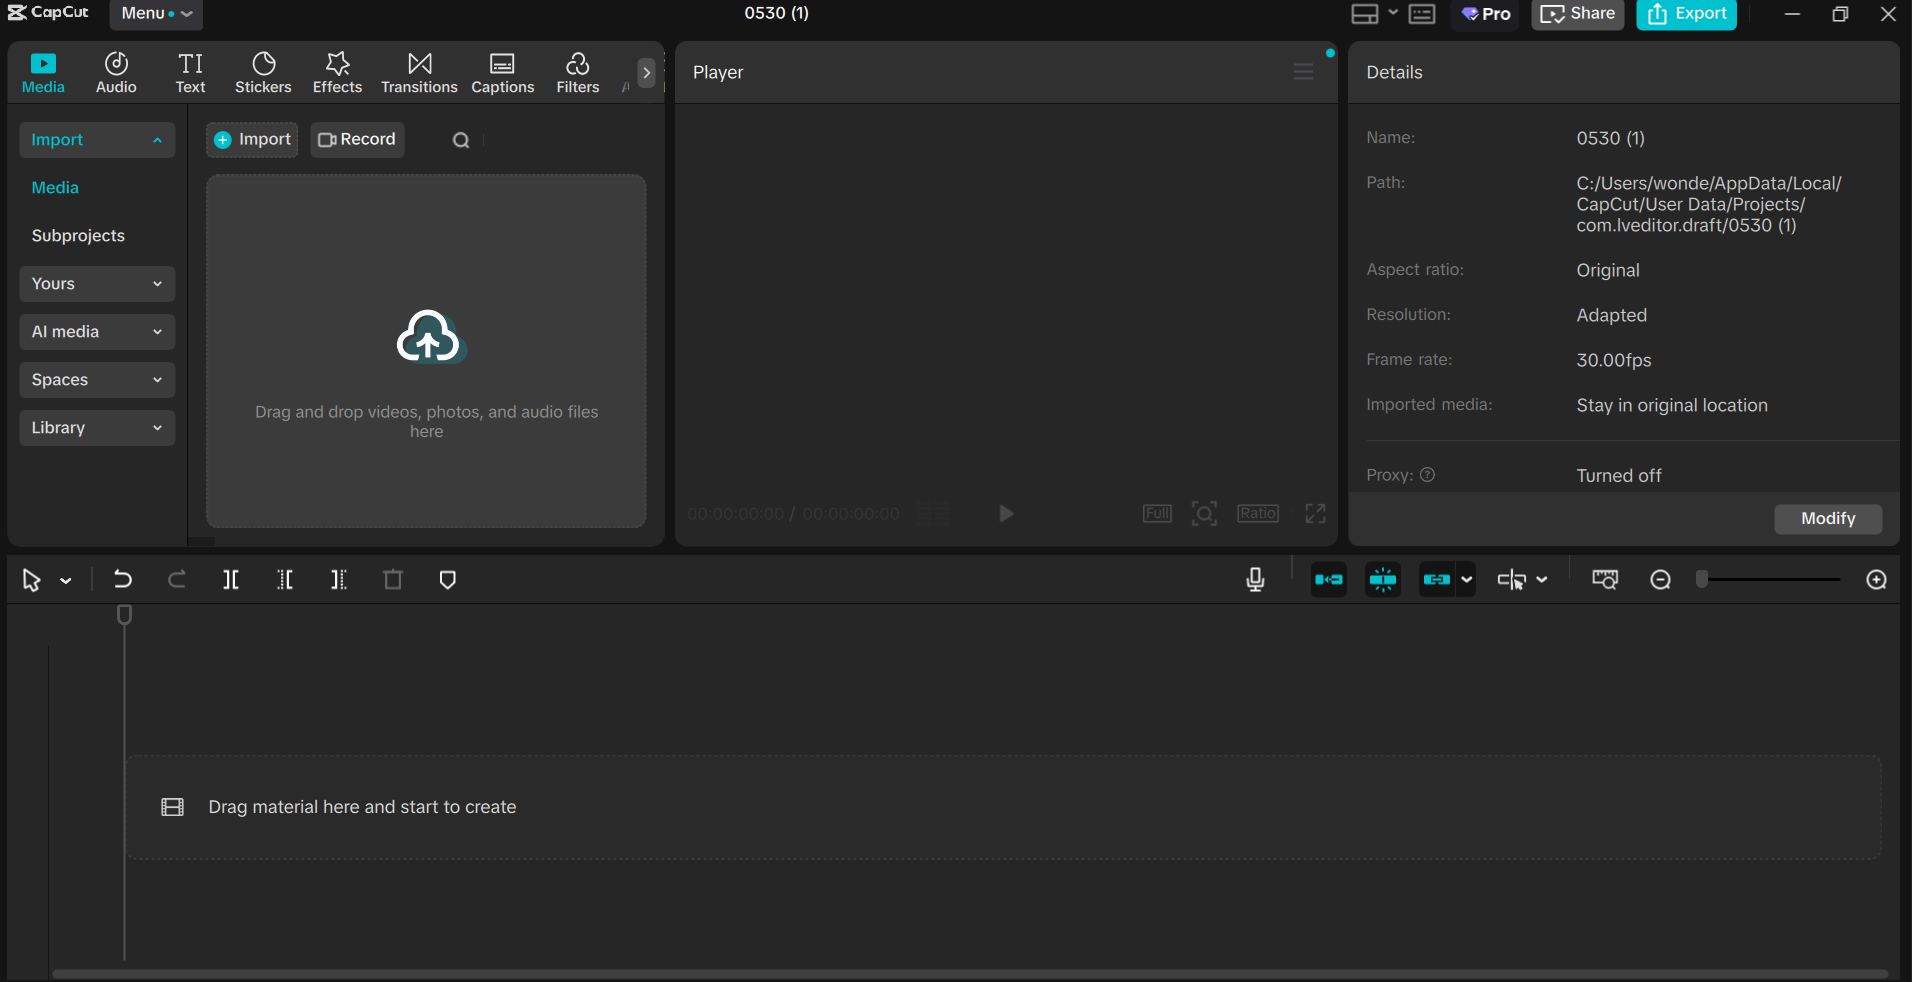Open the Text tab

(190, 73)
